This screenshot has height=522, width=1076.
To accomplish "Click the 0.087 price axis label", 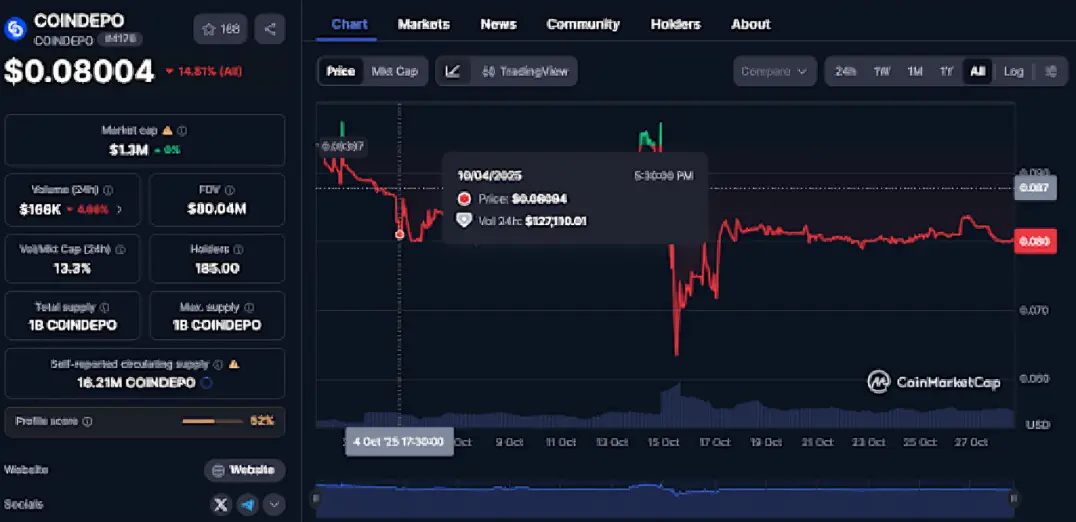I will [1035, 187].
